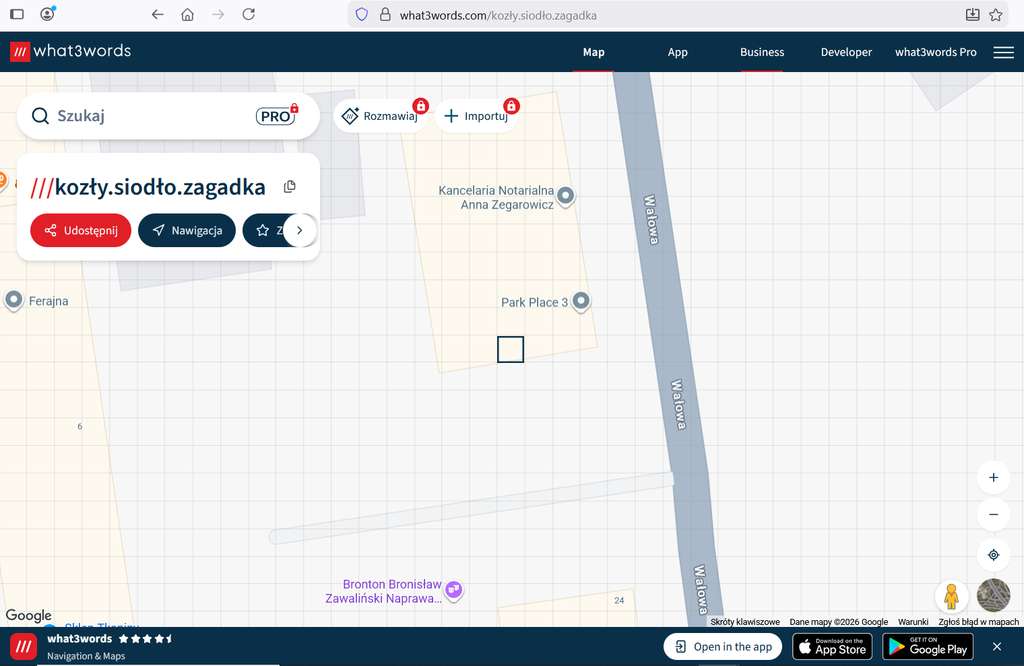Open the hamburger menu in header
The width and height of the screenshot is (1024, 666).
[1003, 52]
